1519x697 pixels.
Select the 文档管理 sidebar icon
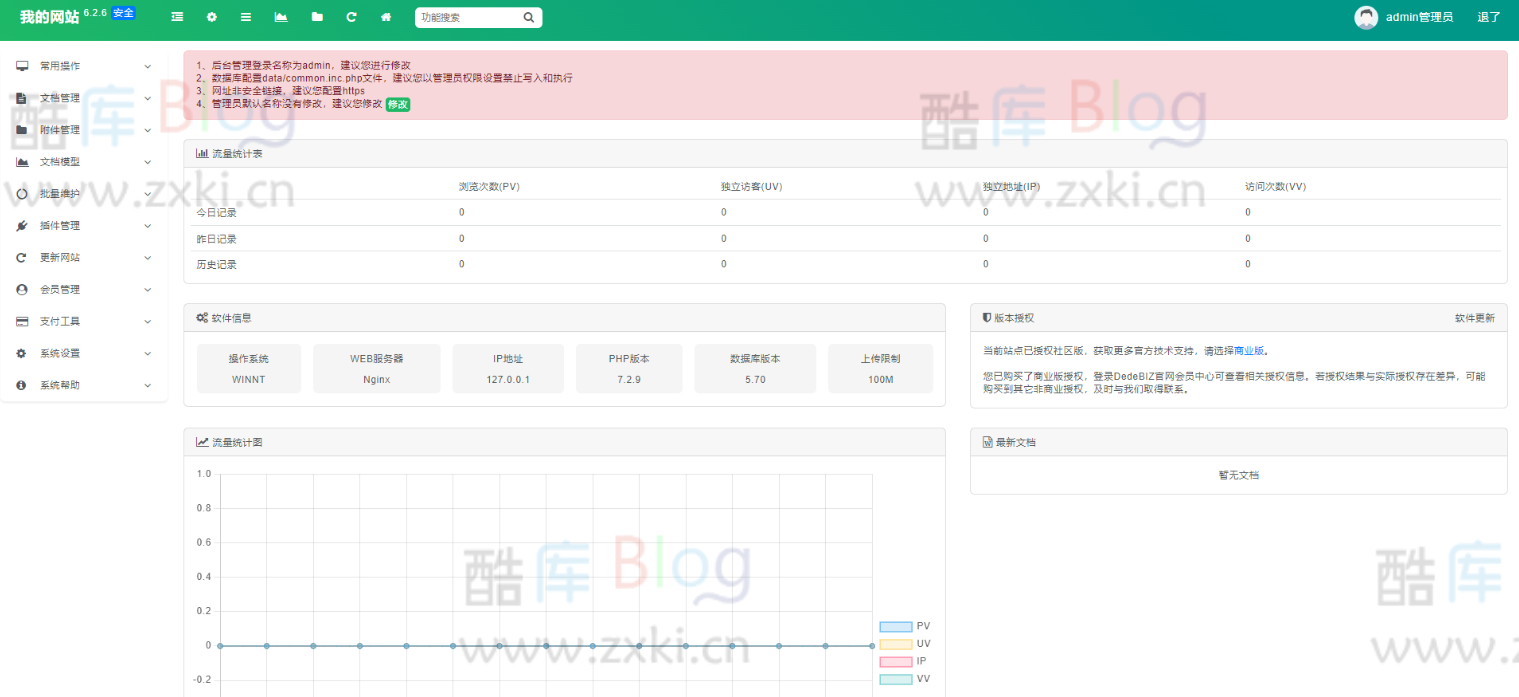(x=20, y=97)
